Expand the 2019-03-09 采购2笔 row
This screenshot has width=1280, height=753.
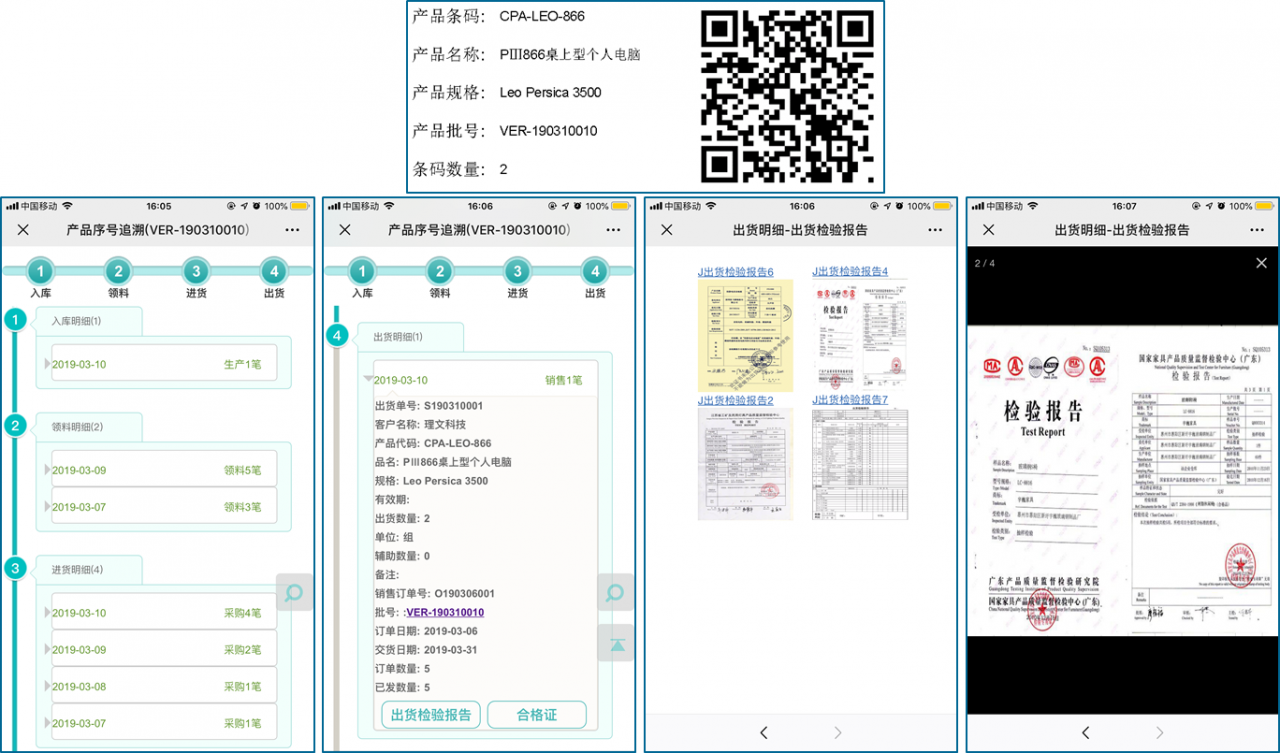pyautogui.click(x=163, y=650)
